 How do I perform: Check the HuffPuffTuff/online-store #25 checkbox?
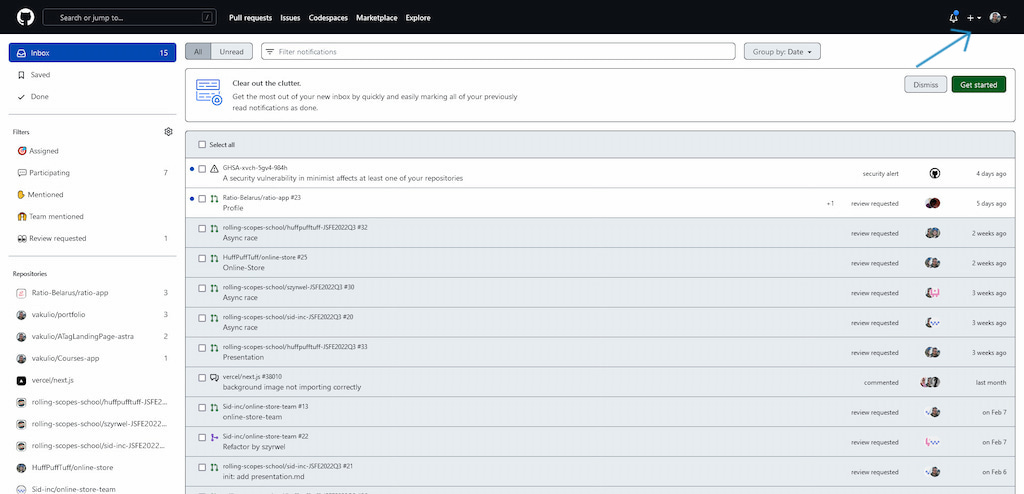point(202,258)
